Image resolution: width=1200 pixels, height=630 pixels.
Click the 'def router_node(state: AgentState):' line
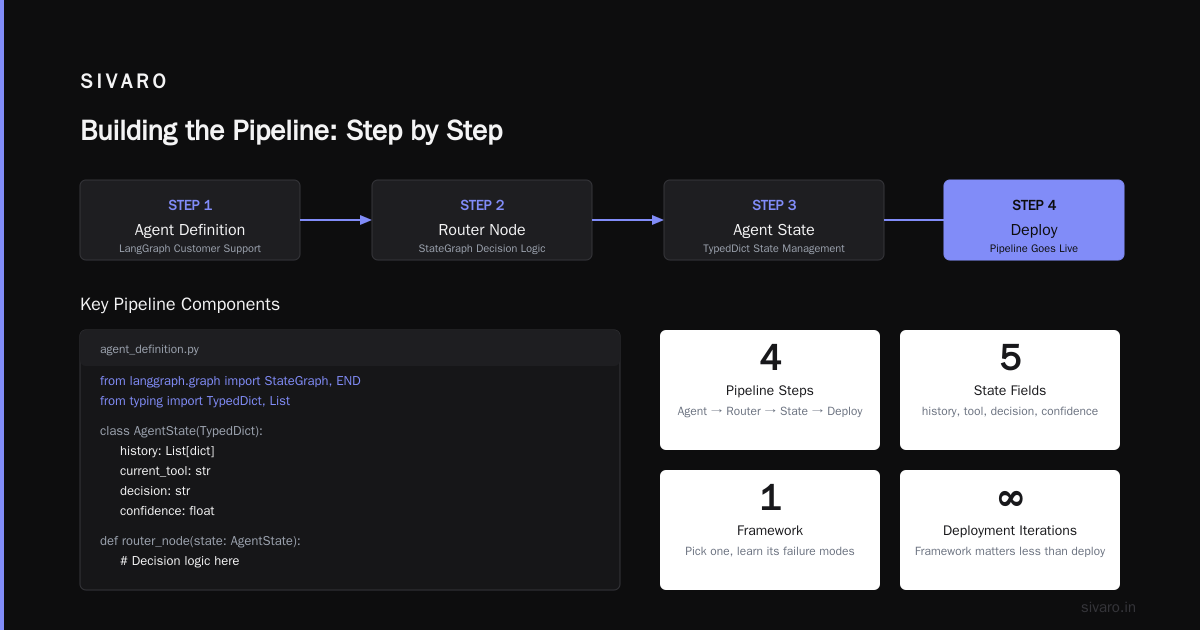tap(200, 541)
